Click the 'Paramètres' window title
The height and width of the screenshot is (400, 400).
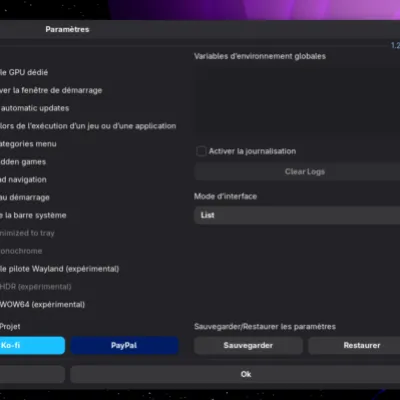point(67,29)
